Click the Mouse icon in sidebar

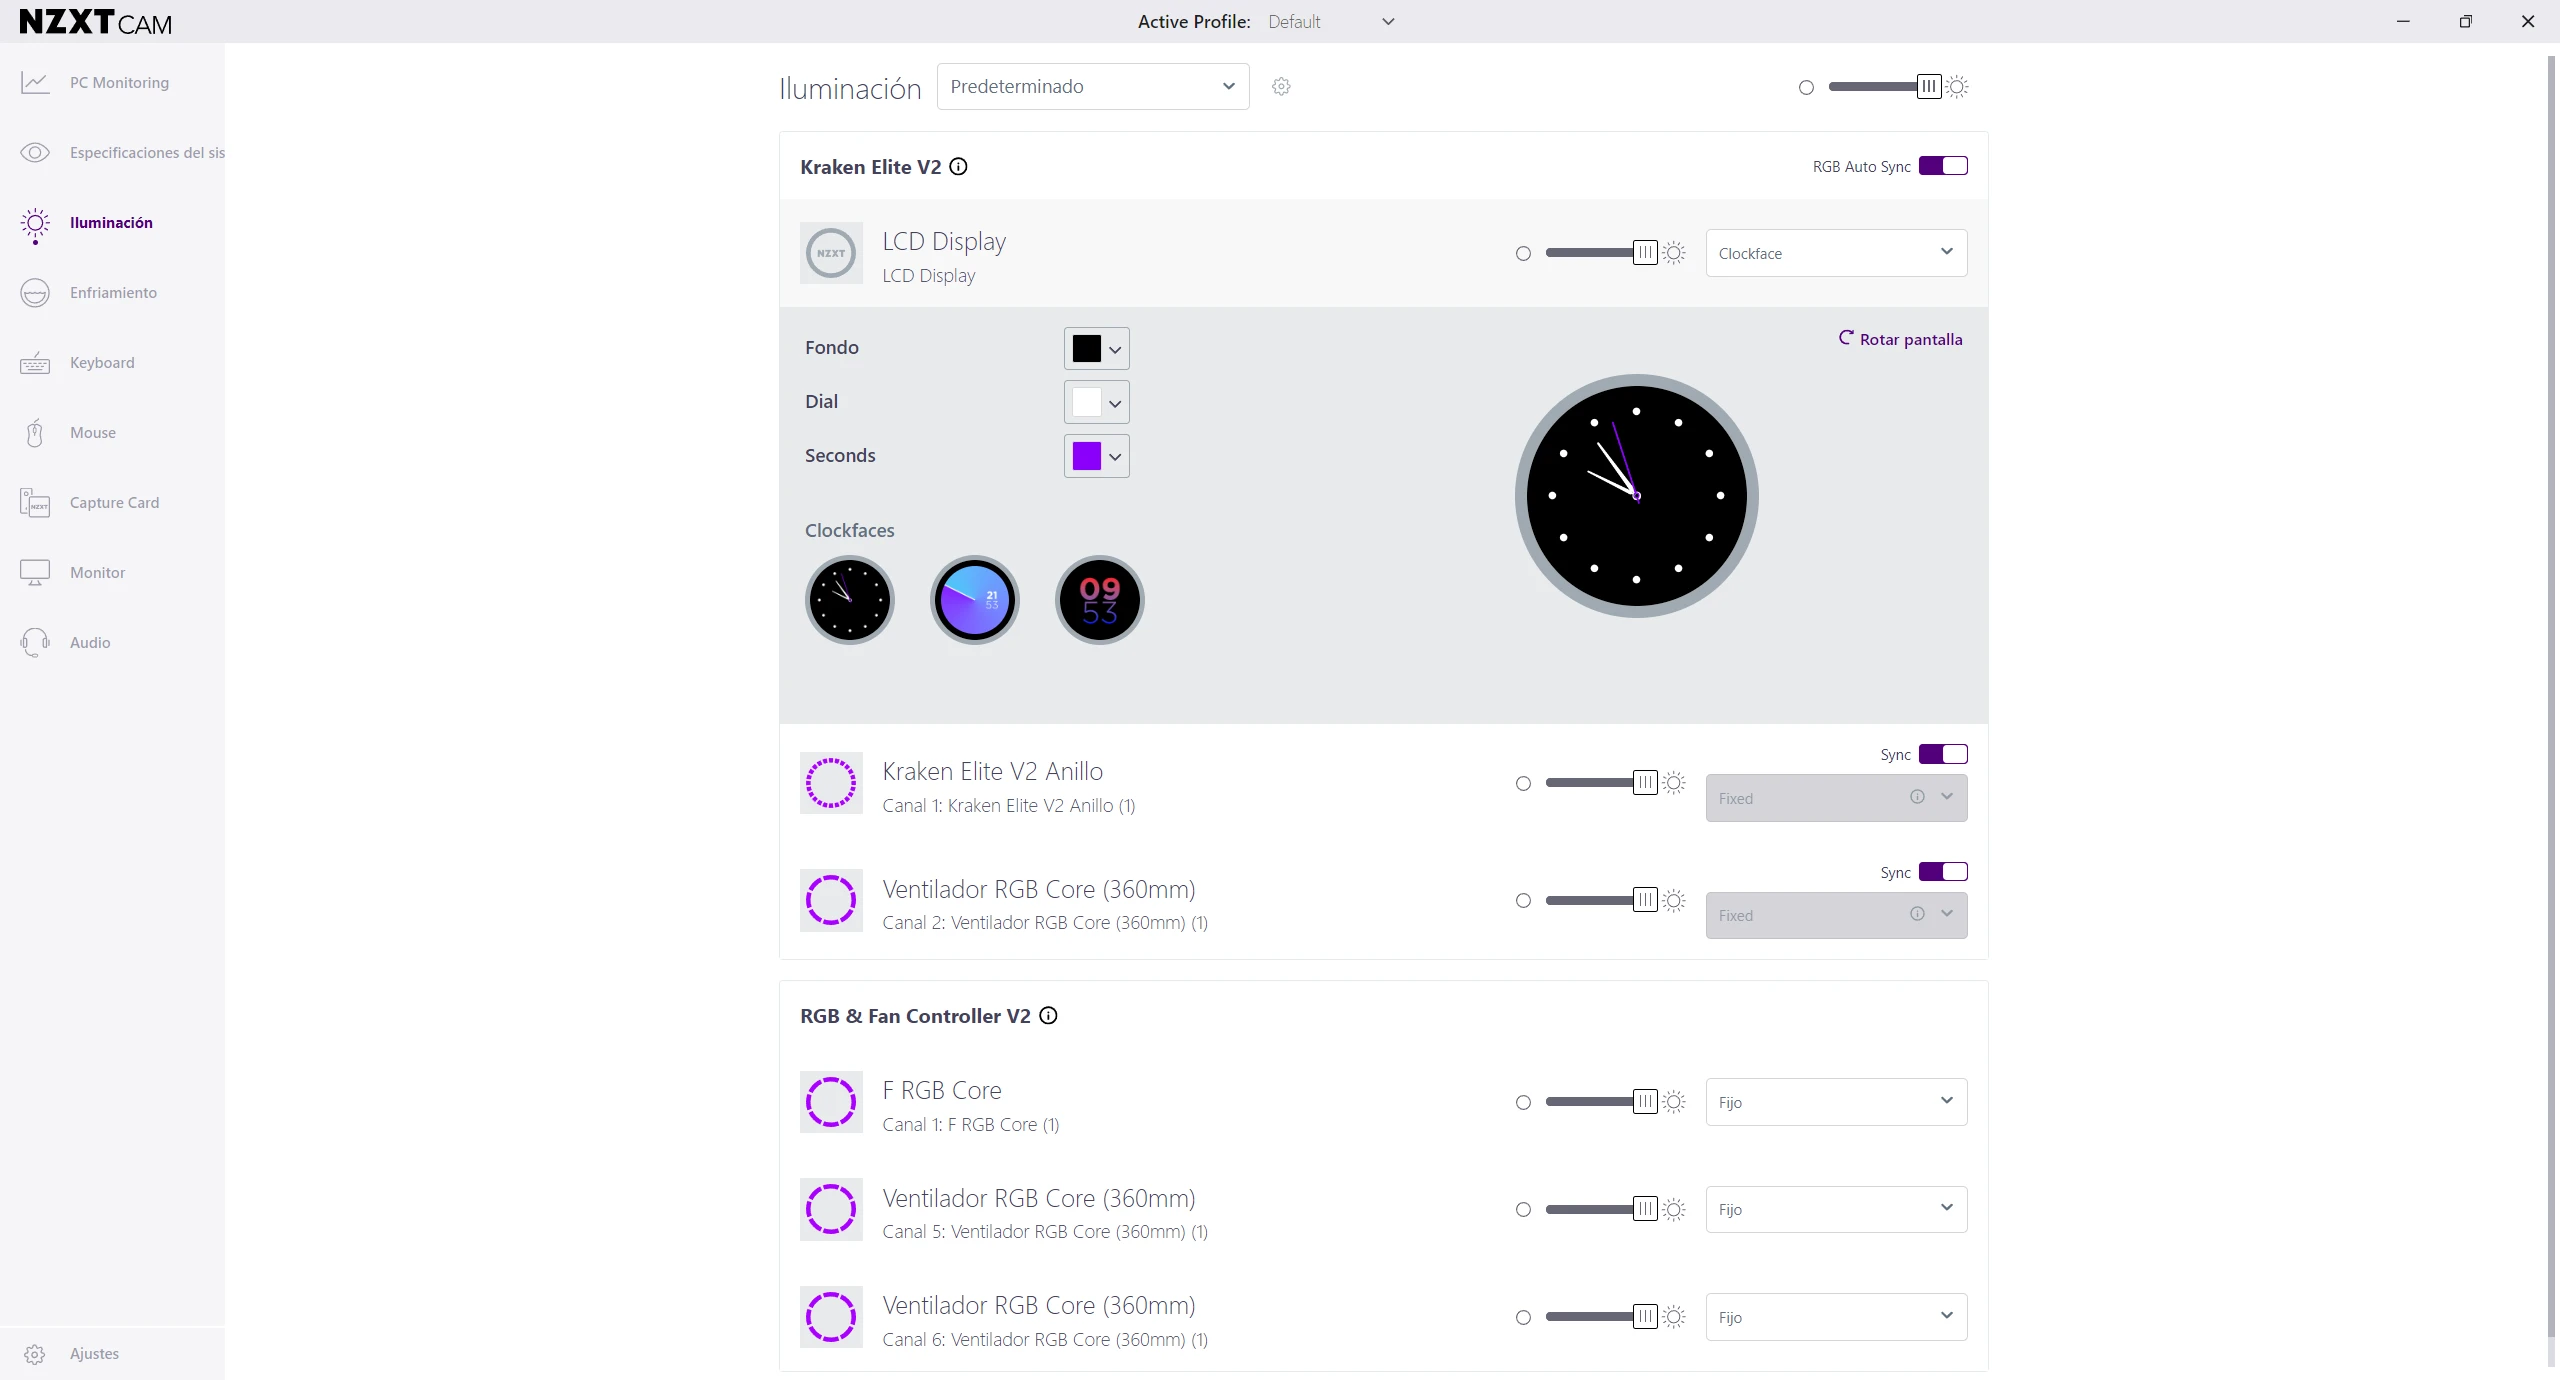35,433
